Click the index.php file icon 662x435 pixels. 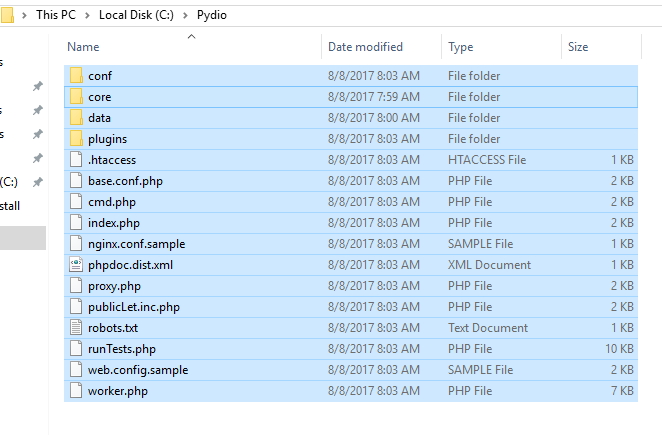click(x=76, y=223)
